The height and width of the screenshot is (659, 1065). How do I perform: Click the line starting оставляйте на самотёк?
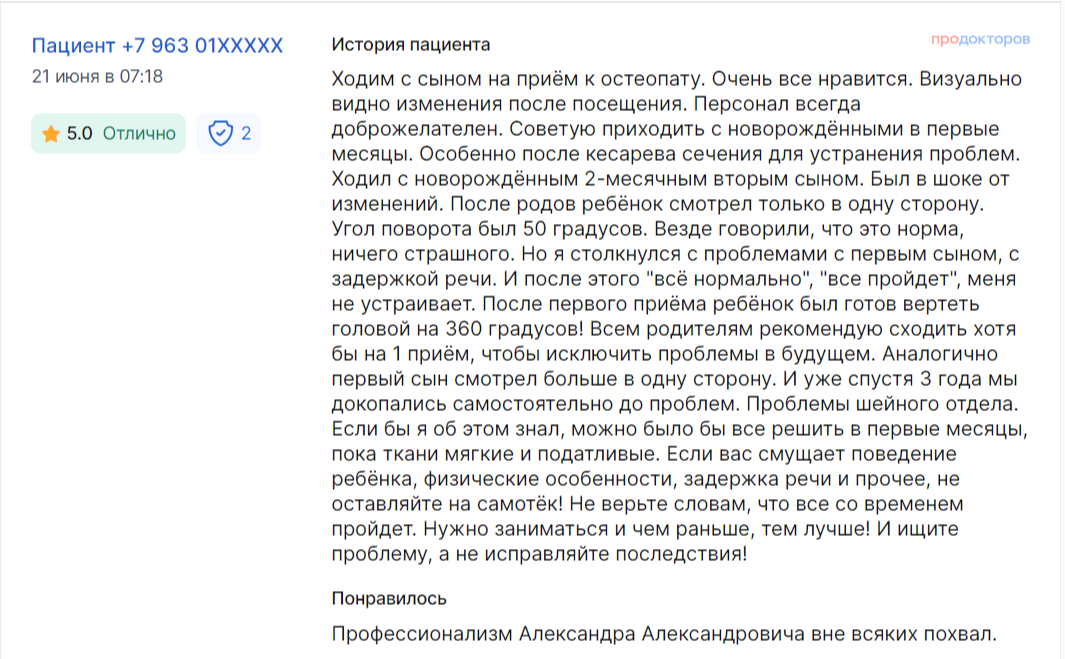pos(647,504)
